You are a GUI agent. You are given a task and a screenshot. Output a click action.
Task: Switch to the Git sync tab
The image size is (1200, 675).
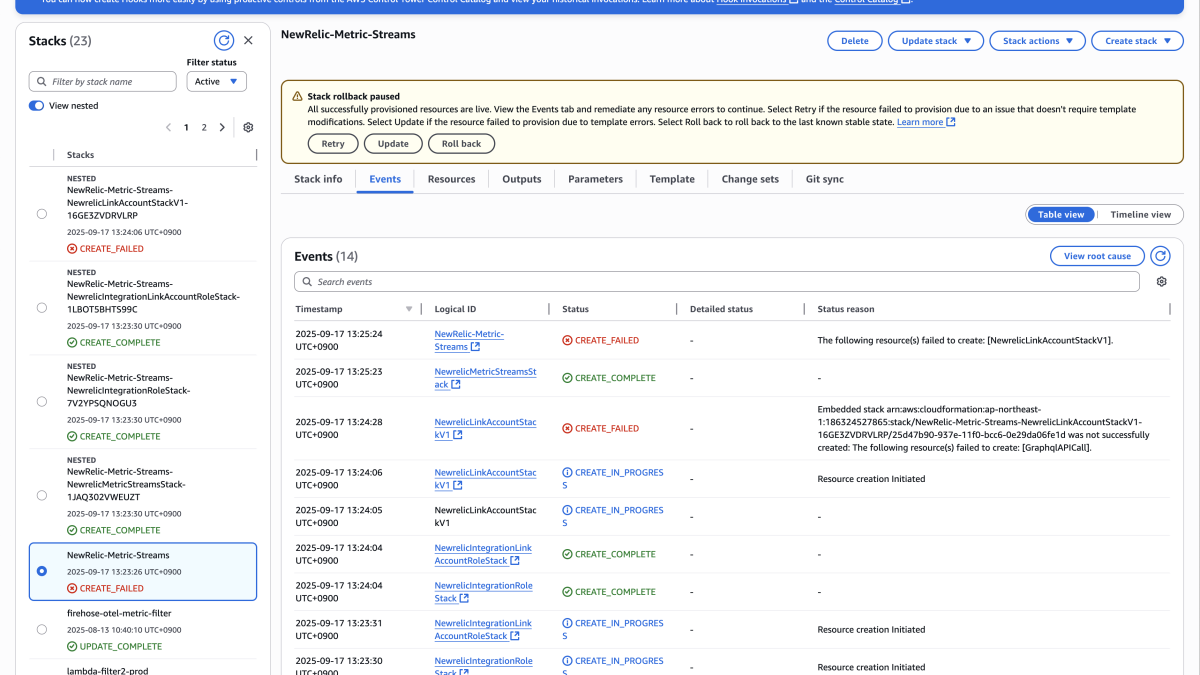[x=825, y=179]
